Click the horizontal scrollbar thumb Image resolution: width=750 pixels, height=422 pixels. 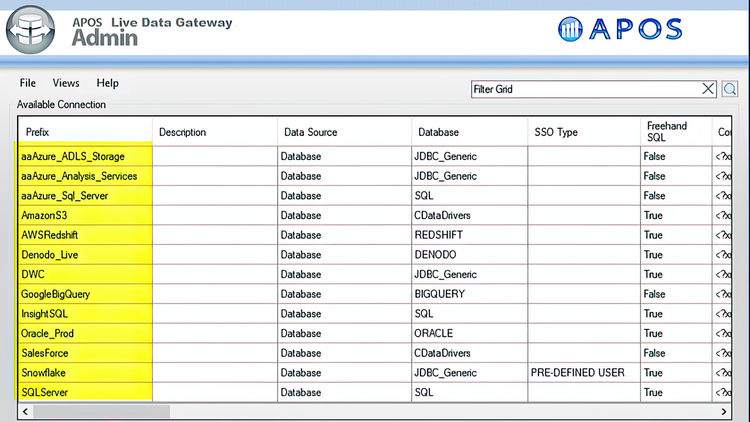tap(101, 411)
